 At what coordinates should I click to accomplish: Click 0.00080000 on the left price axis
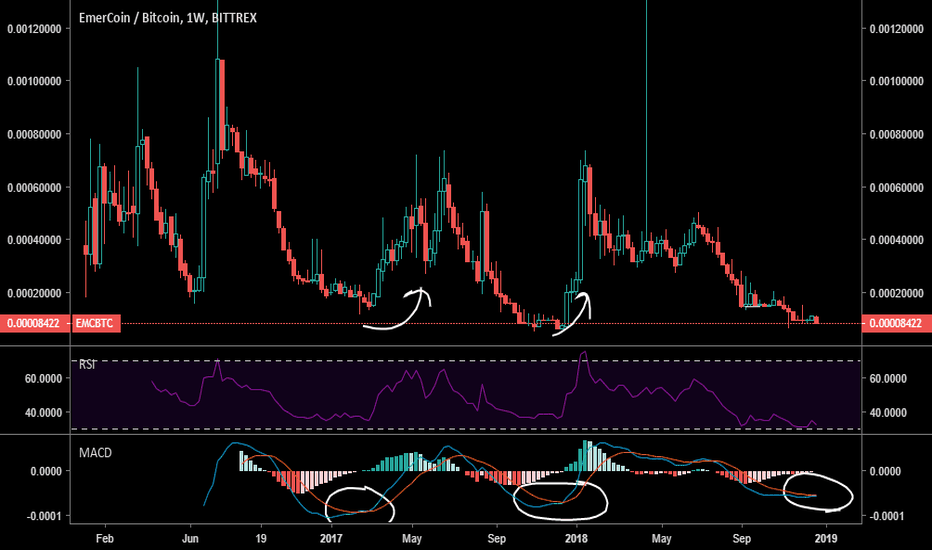pos(34,134)
